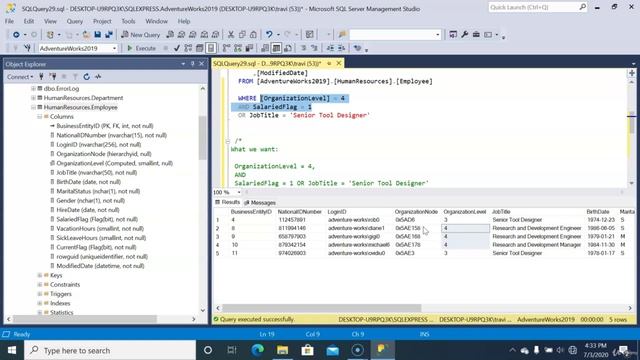
Task: Toggle Include Live Query Statistics
Action: [x=238, y=48]
